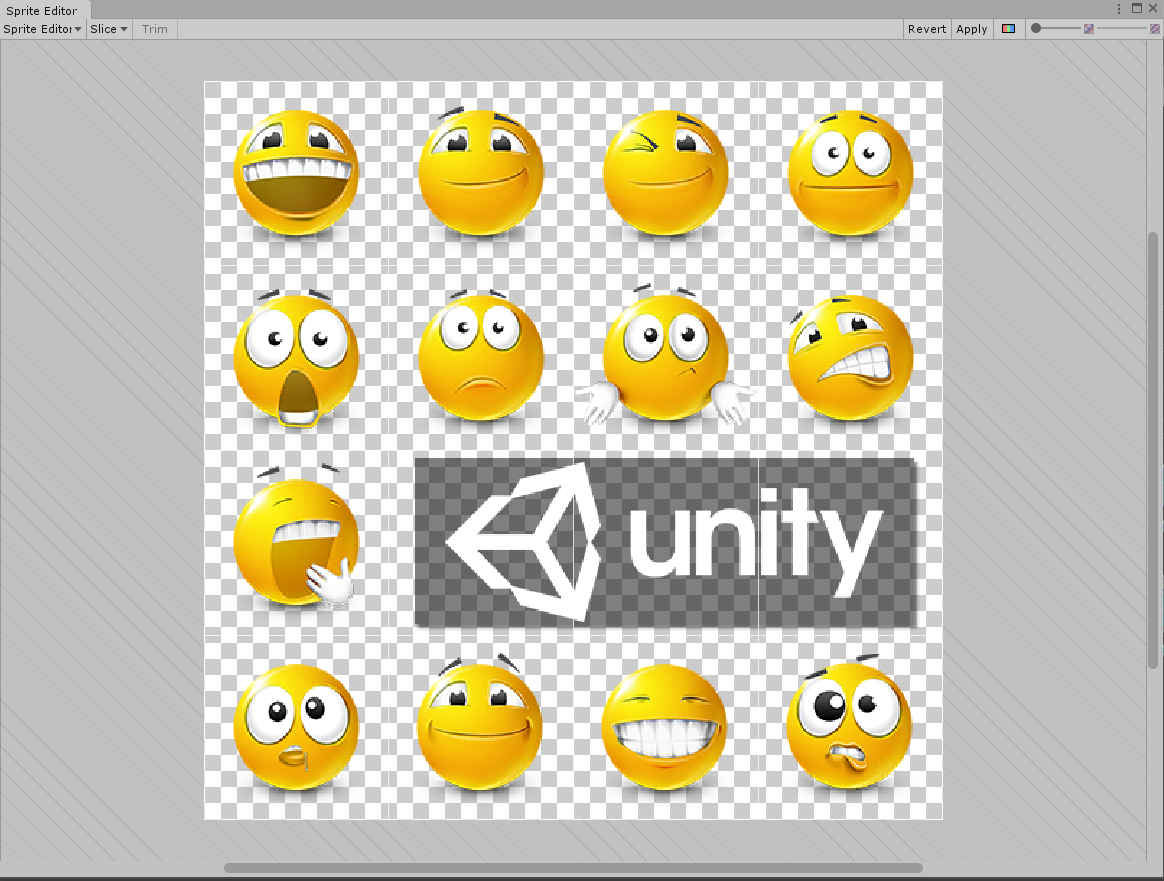Screen dimensions: 1164x881
Task: Click the Revert button
Action: pyautogui.click(x=926, y=29)
